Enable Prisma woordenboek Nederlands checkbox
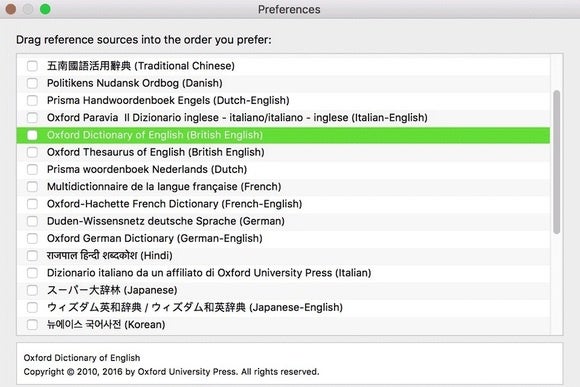580x387 pixels. click(x=32, y=169)
